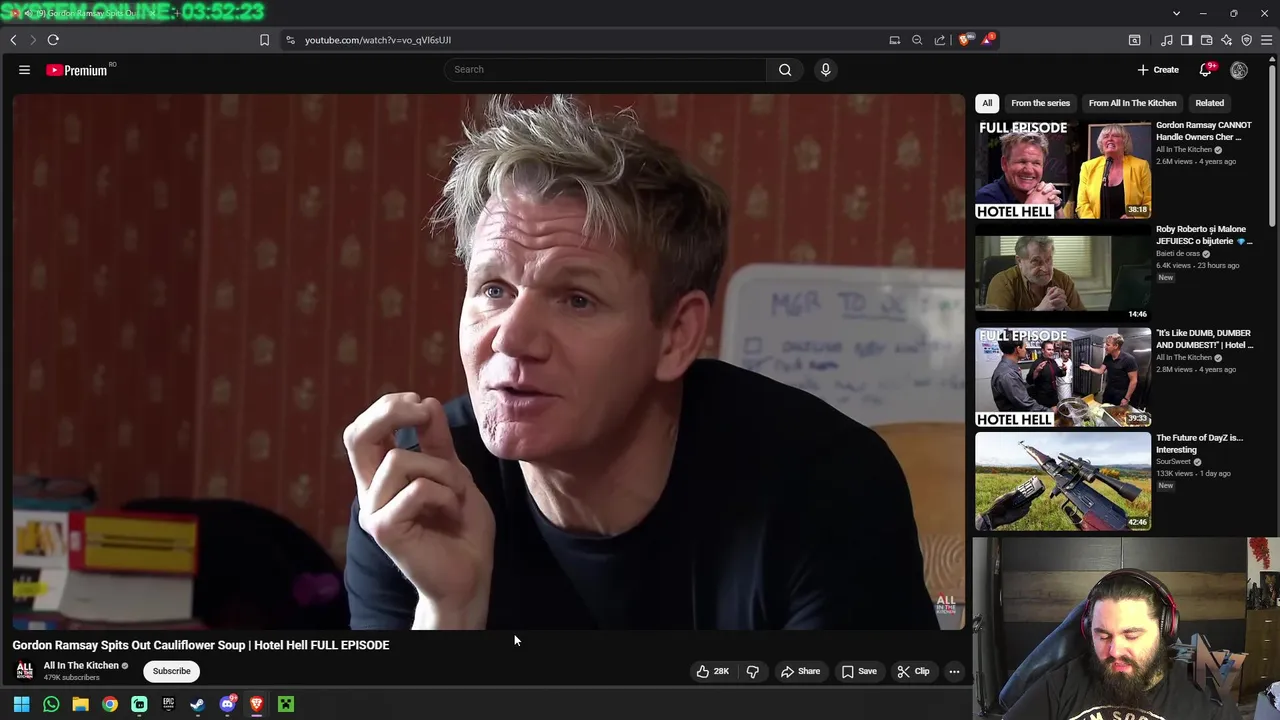Open the browser main hamburger menu
The width and height of the screenshot is (1280, 720).
coord(1266,40)
